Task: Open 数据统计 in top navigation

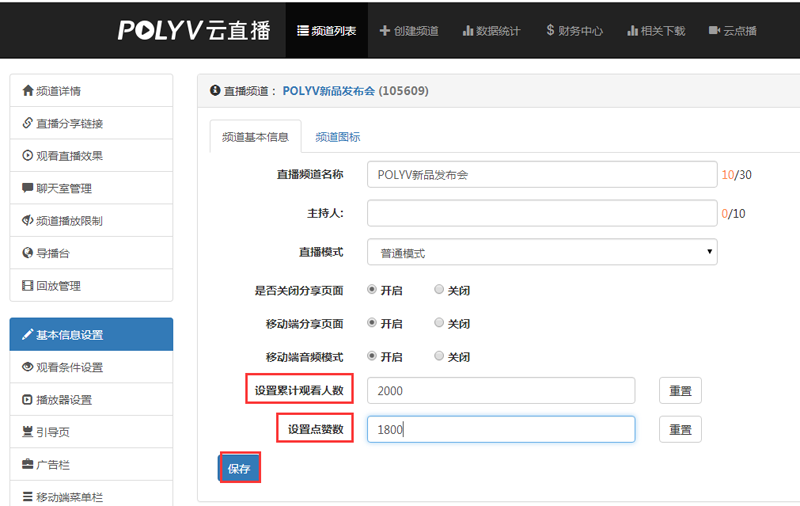Action: pos(491,31)
